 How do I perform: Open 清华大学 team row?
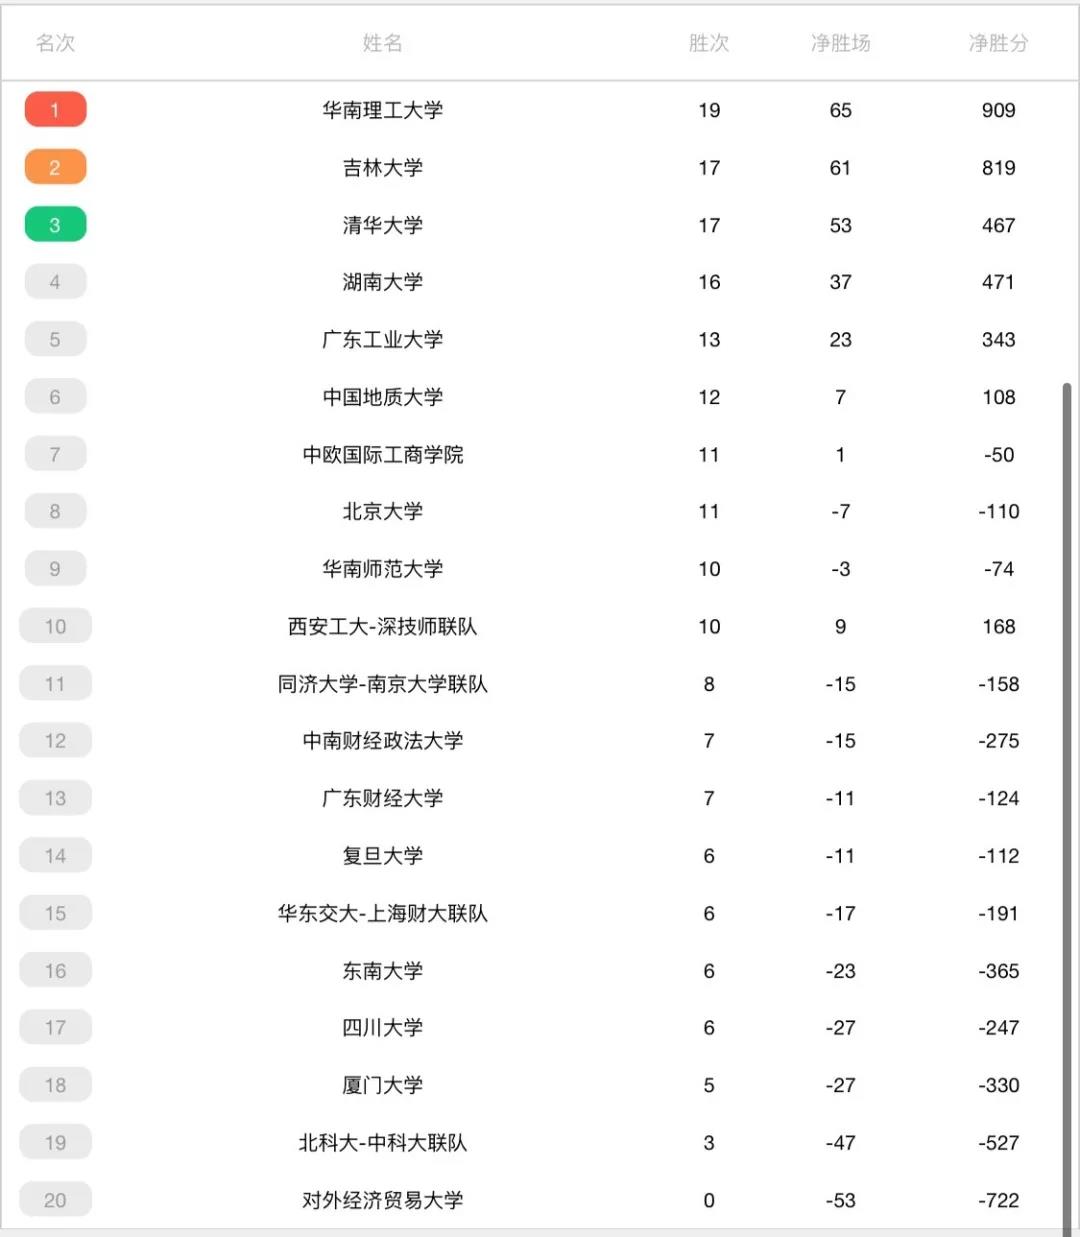click(x=540, y=225)
